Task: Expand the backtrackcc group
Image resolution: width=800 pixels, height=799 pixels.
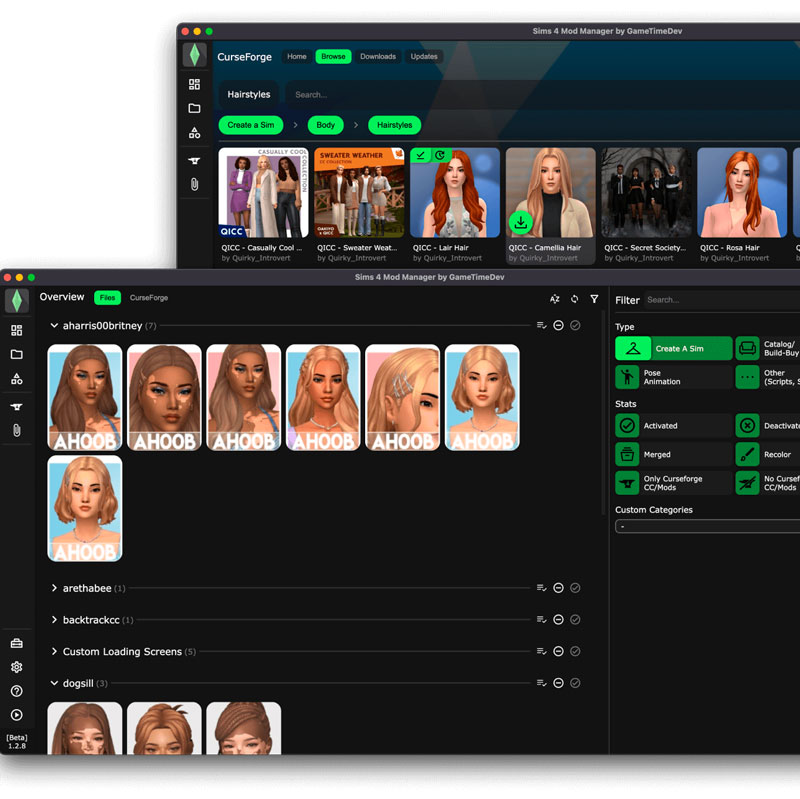Action: click(54, 620)
